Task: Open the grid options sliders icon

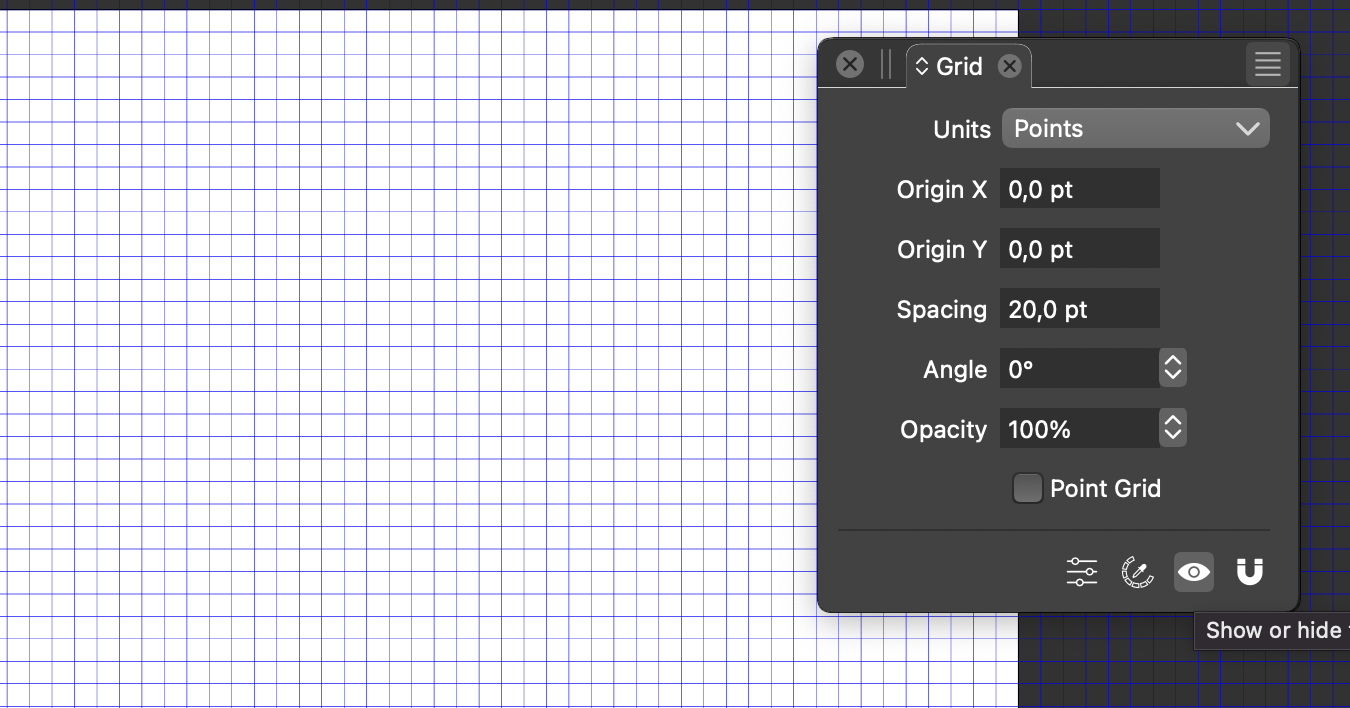Action: [1081, 572]
